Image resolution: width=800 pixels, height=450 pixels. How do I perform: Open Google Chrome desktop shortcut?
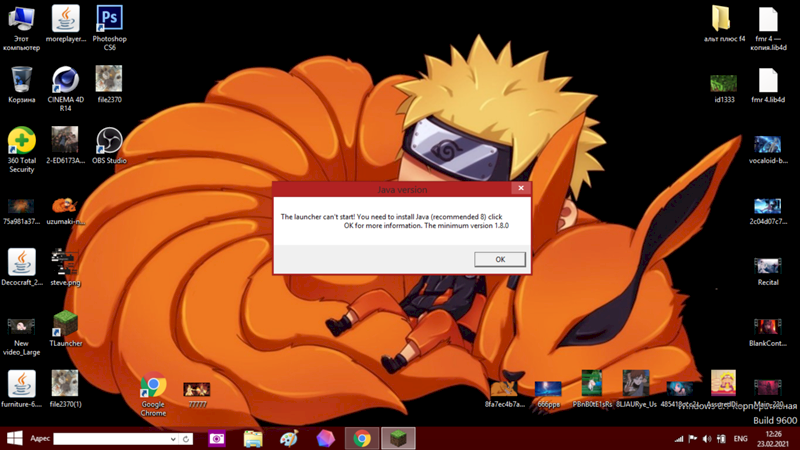pos(153,385)
